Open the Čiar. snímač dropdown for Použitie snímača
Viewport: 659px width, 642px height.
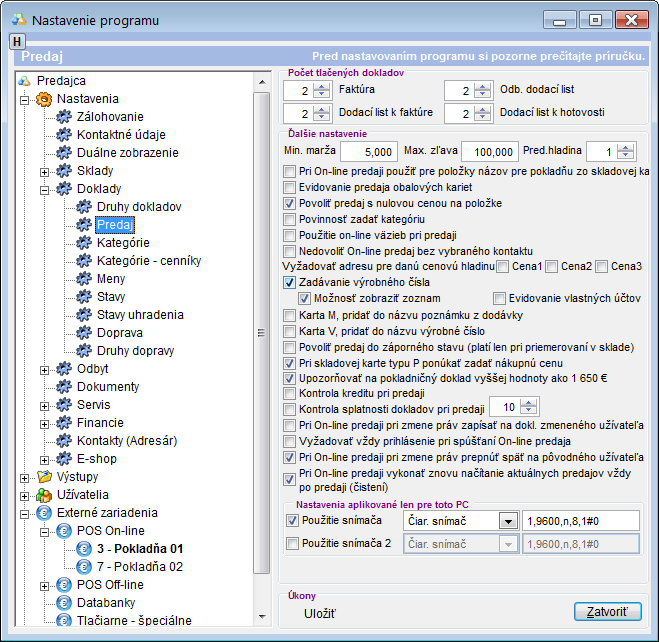508,521
